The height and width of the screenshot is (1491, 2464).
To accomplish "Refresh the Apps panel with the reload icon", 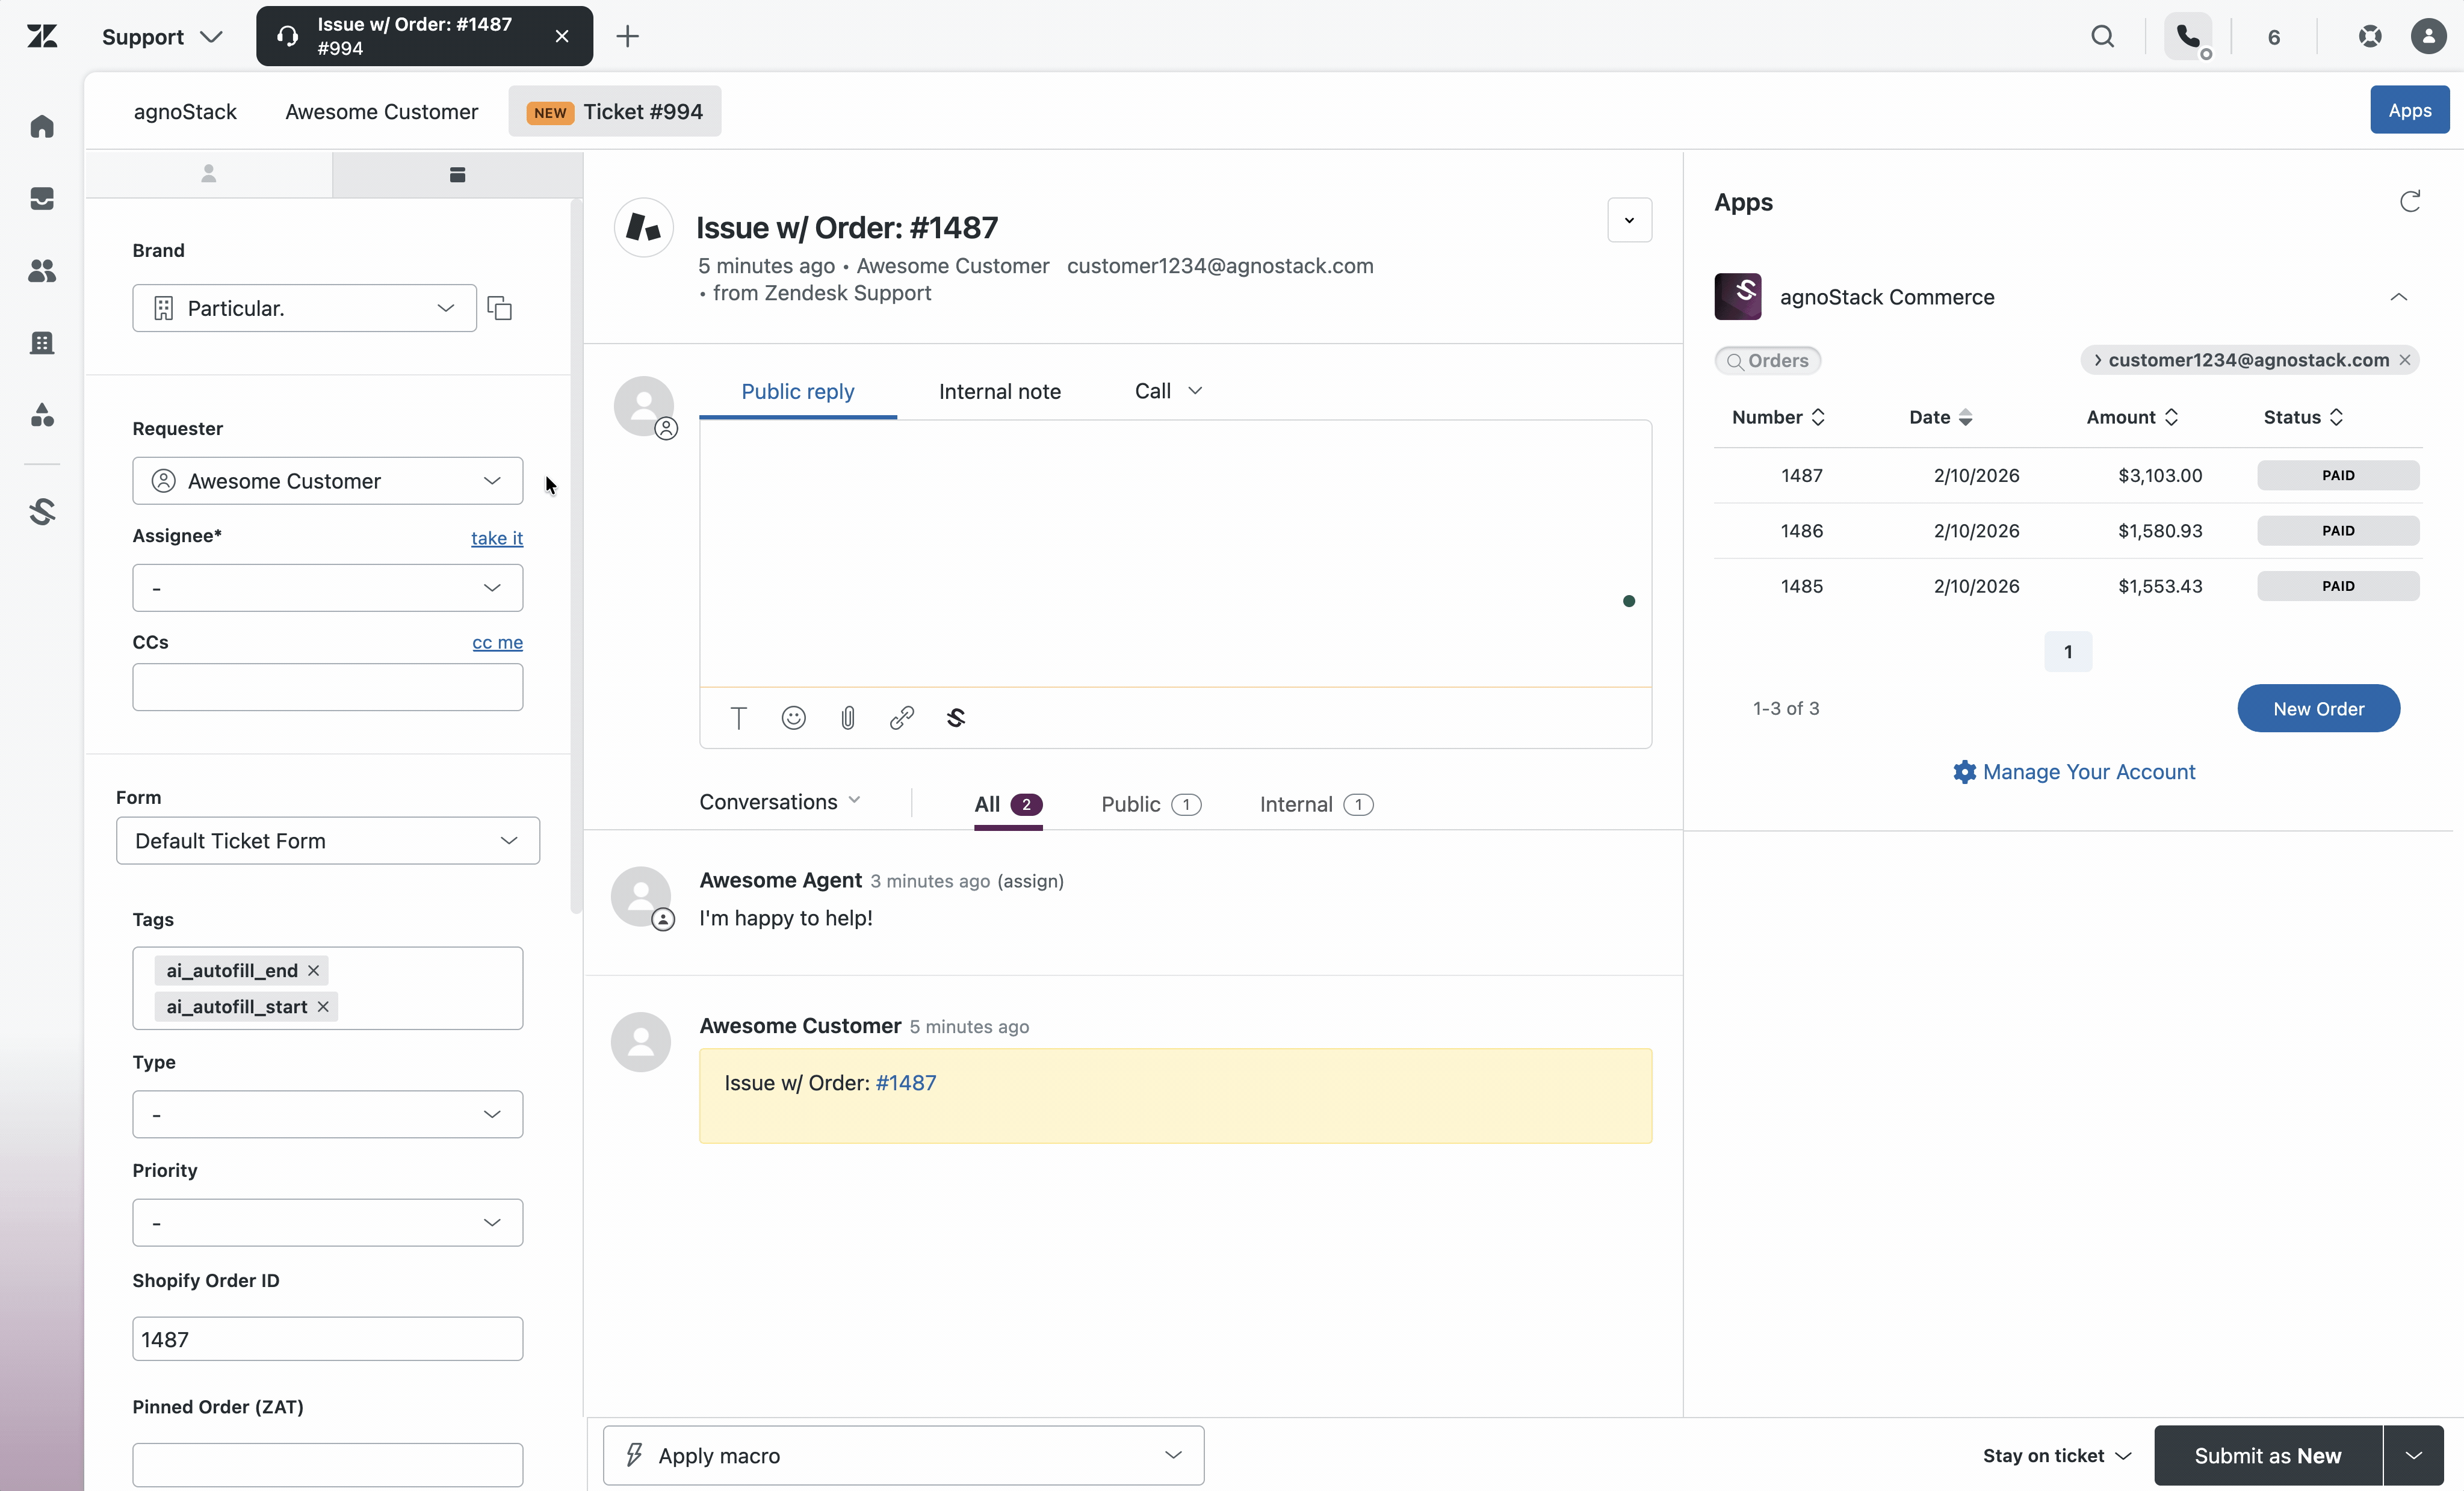I will [2410, 201].
